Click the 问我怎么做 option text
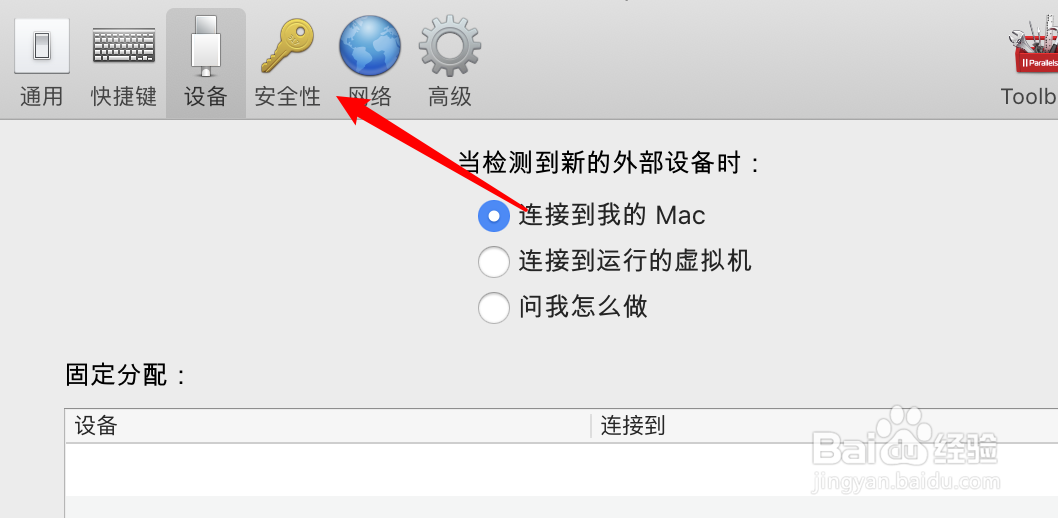Viewport: 1058px width, 518px height. pyautogui.click(x=583, y=307)
